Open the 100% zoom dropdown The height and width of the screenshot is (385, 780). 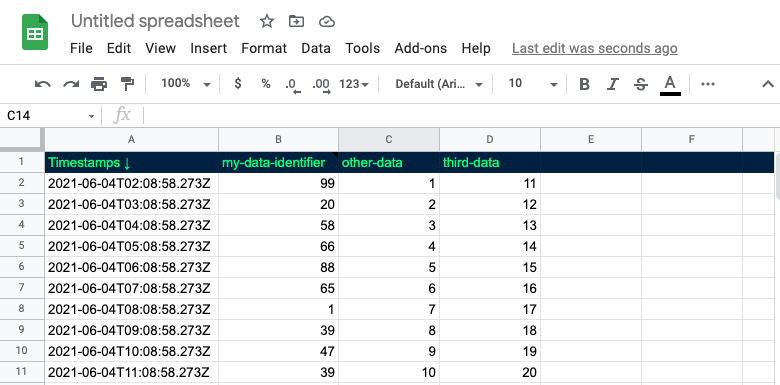186,84
